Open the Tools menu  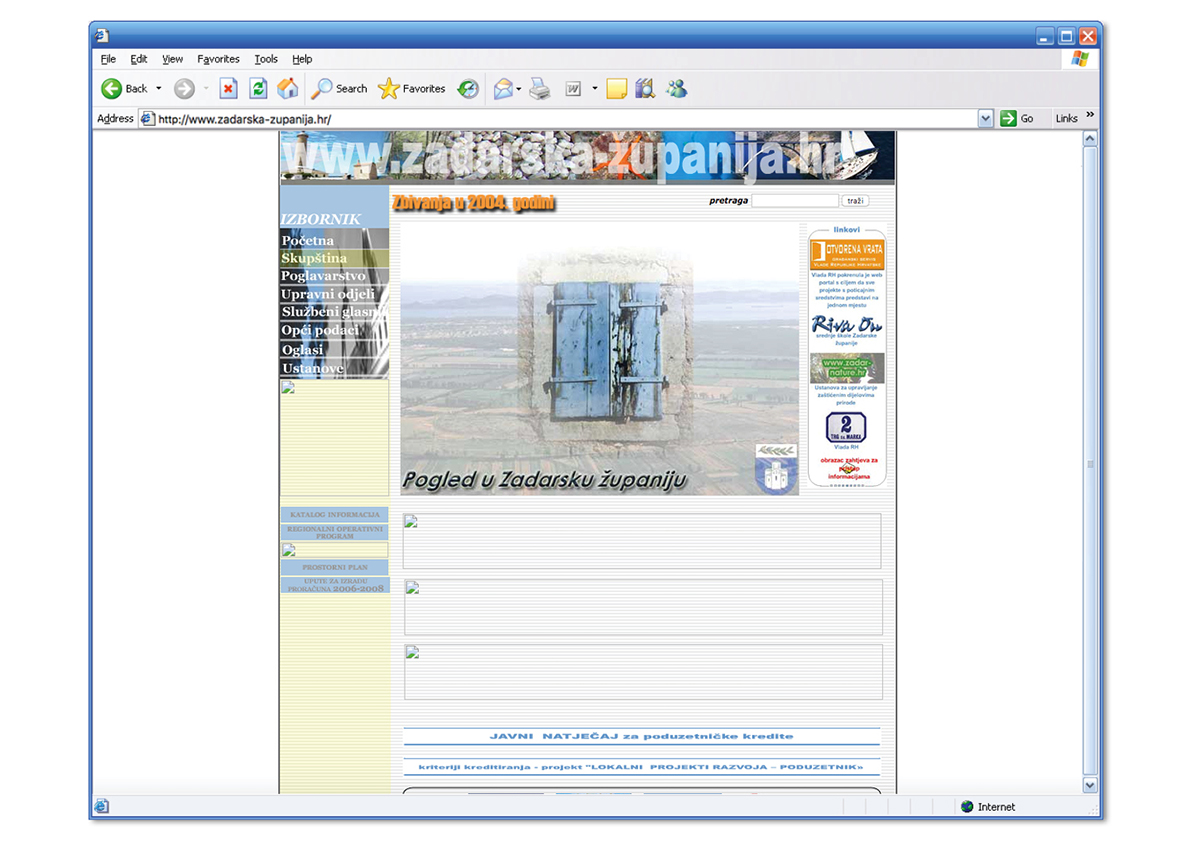coord(265,59)
